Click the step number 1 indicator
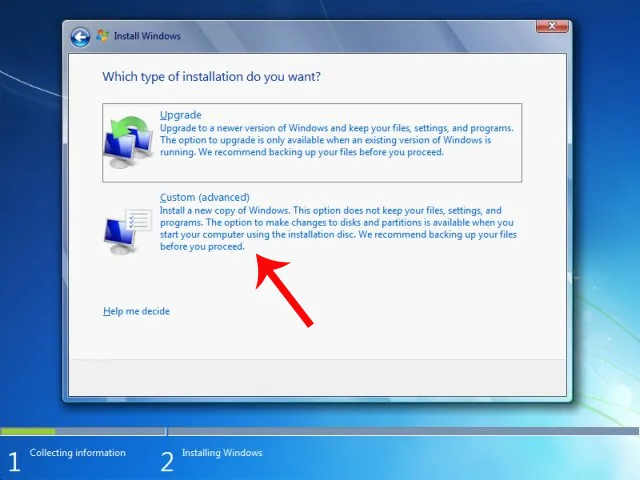The image size is (640, 480). (14, 461)
